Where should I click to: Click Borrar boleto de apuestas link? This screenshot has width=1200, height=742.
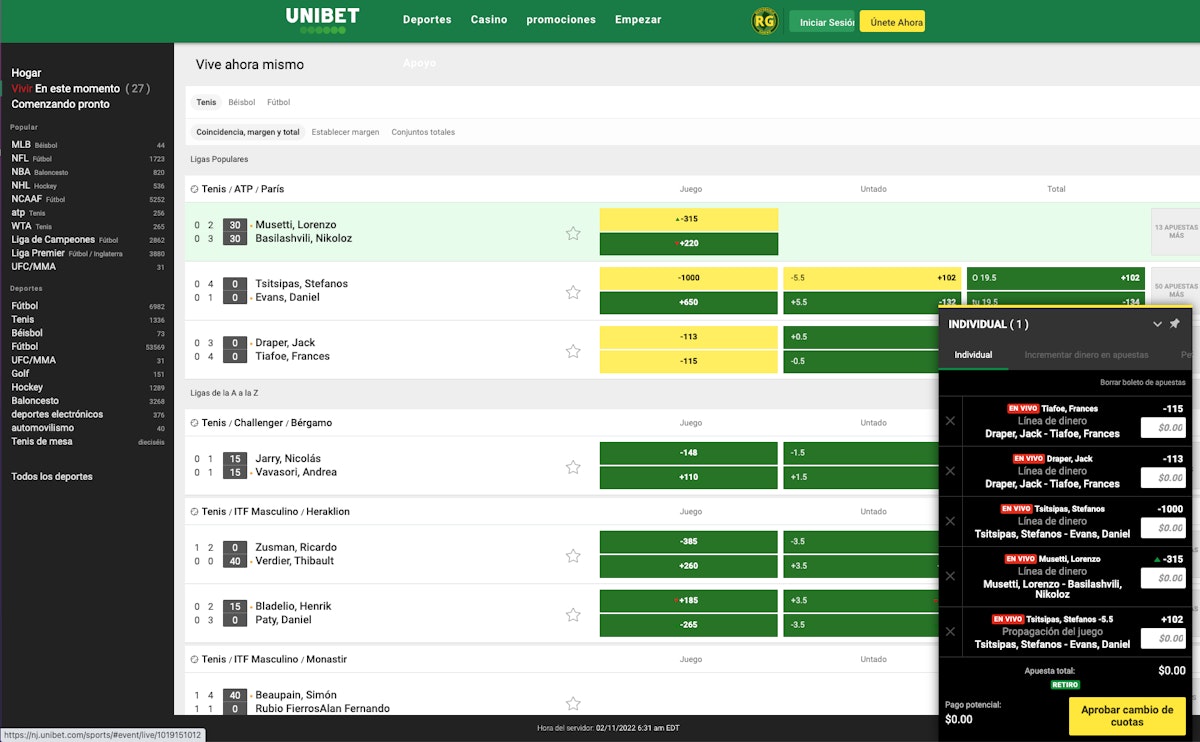coord(1142,382)
